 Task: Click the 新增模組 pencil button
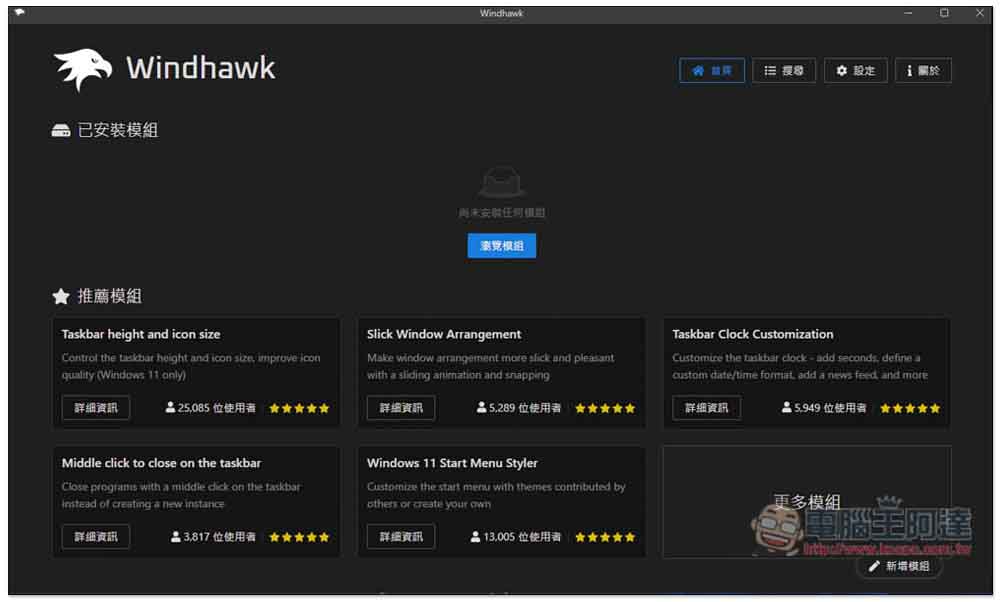click(x=899, y=566)
